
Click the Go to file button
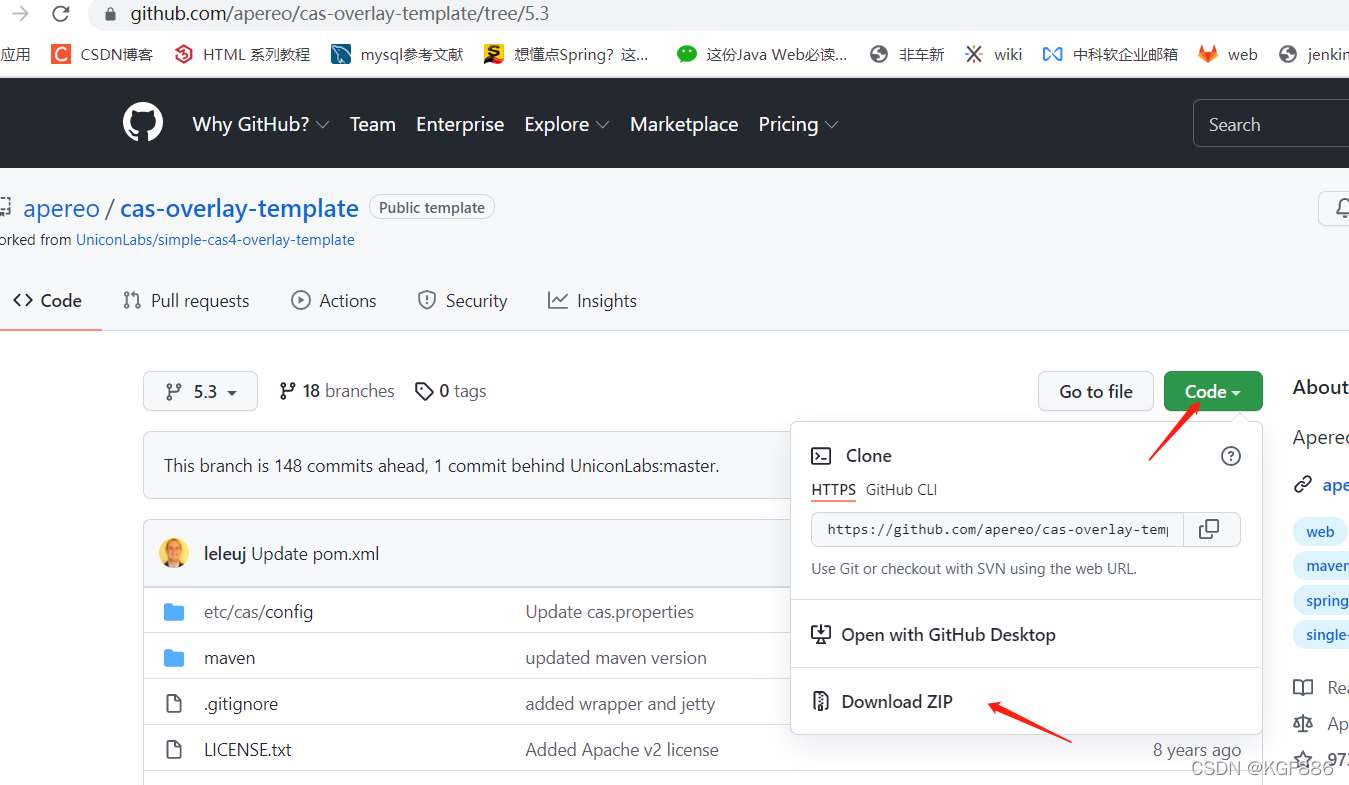click(x=1095, y=391)
